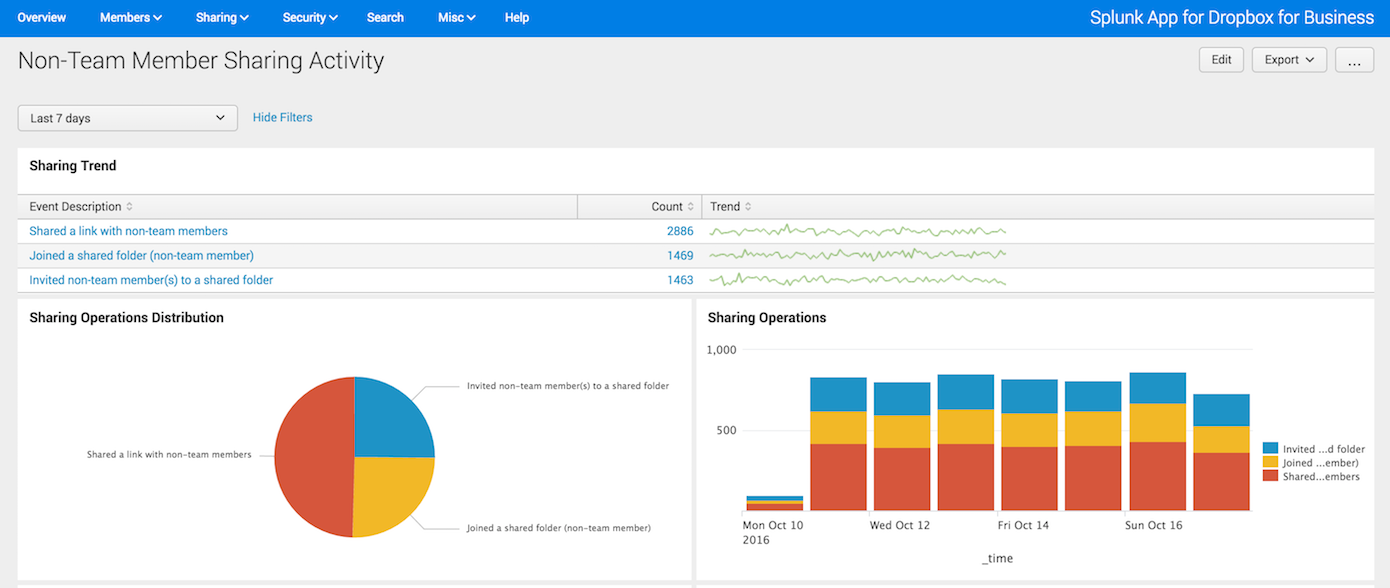This screenshot has height=588, width=1390.
Task: Click the Edit button
Action: (x=1221, y=60)
